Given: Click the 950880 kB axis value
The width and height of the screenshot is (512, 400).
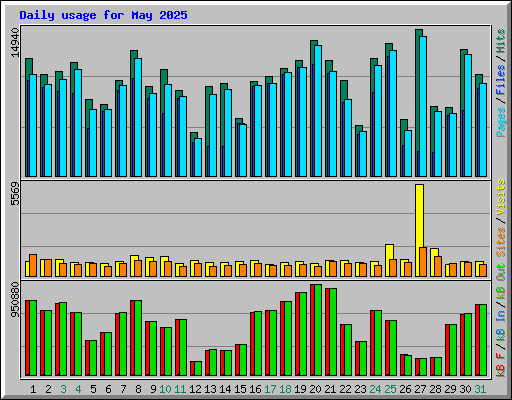Looking at the screenshot, I should coord(15,300).
